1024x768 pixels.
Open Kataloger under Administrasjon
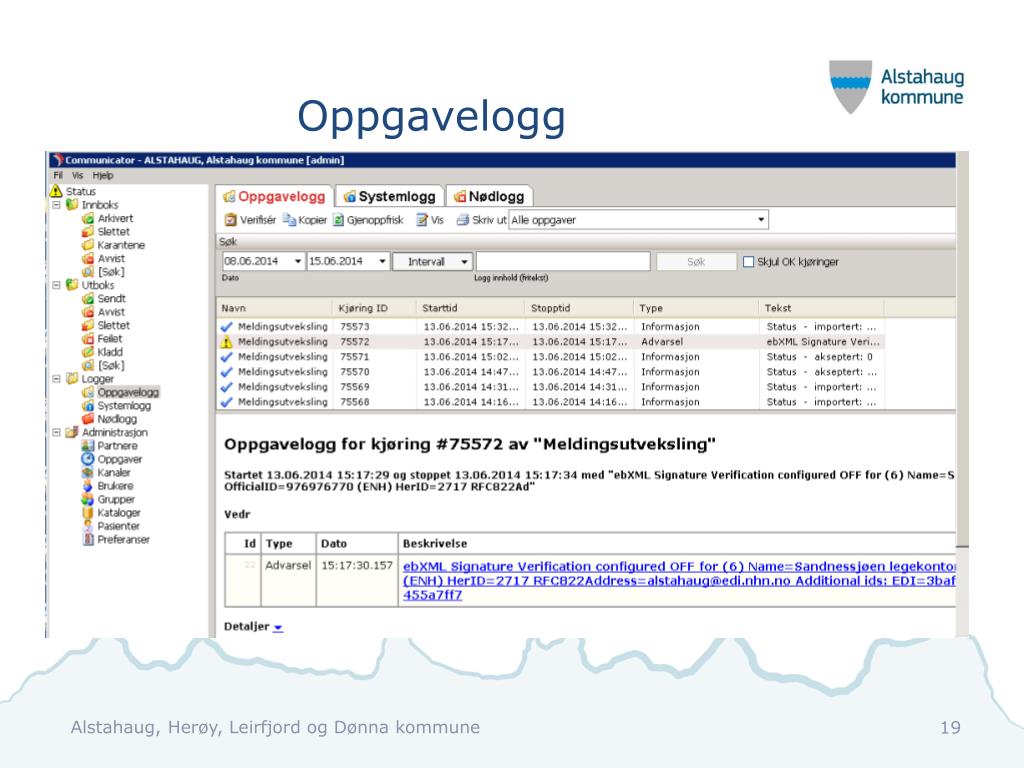(x=111, y=513)
